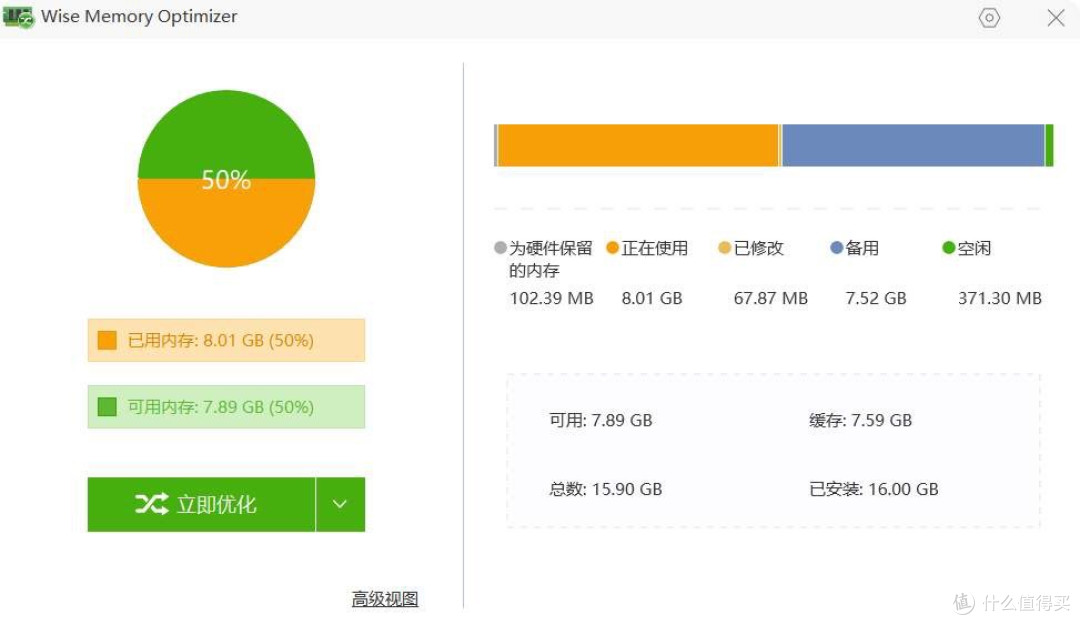The width and height of the screenshot is (1080, 625).
Task: Click the Wise Memory Optimizer title text
Action: pos(139,17)
